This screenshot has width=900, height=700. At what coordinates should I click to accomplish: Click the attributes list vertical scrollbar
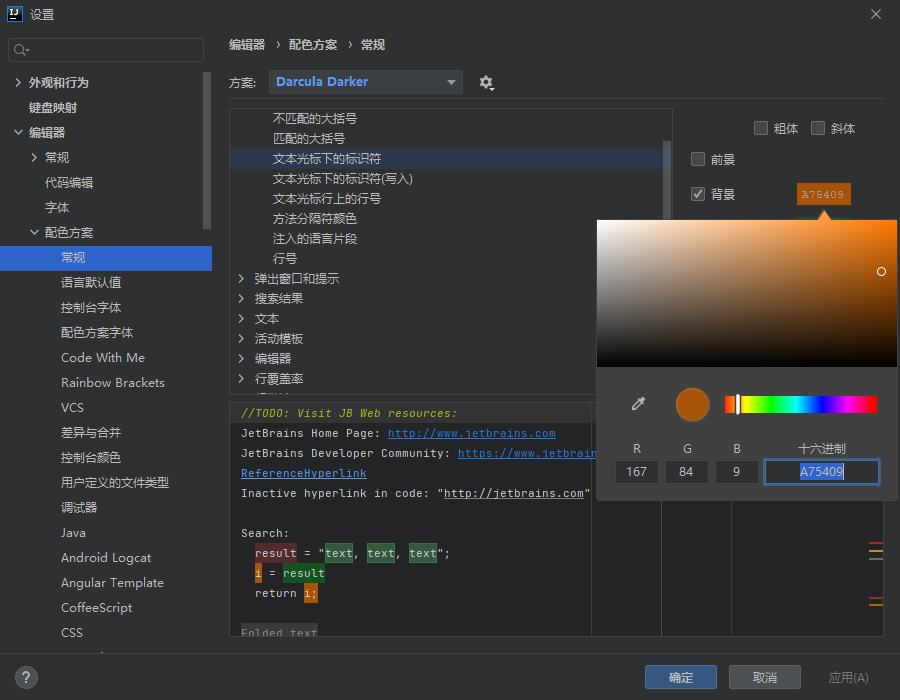point(667,180)
